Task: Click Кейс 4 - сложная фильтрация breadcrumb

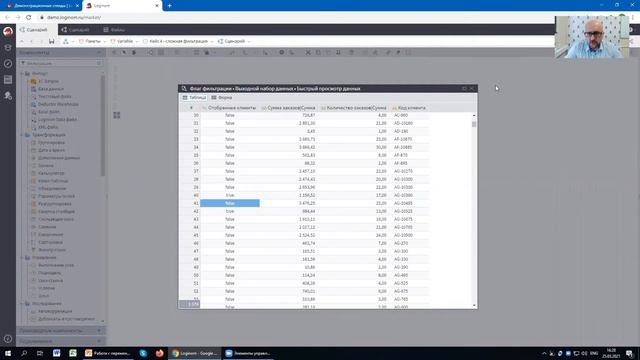Action: [x=178, y=42]
